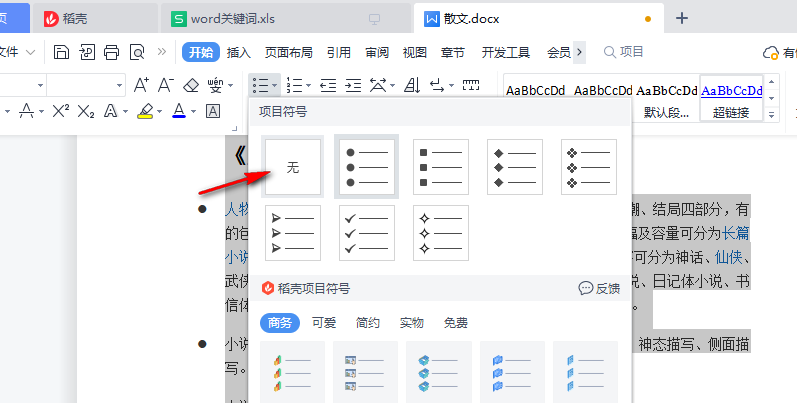Choose the solid square bullet style
Viewport: 797px width, 403px height.
[440, 167]
